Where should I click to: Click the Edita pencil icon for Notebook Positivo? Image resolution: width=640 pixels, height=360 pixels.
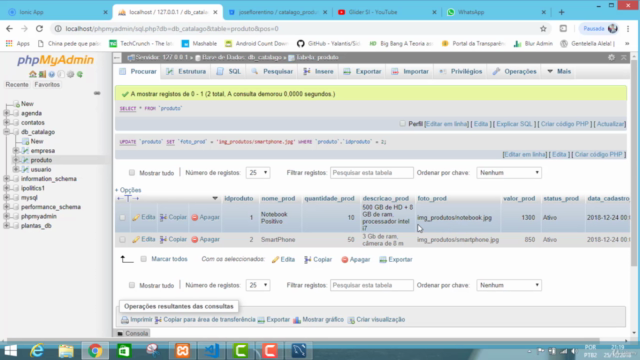click(136, 218)
